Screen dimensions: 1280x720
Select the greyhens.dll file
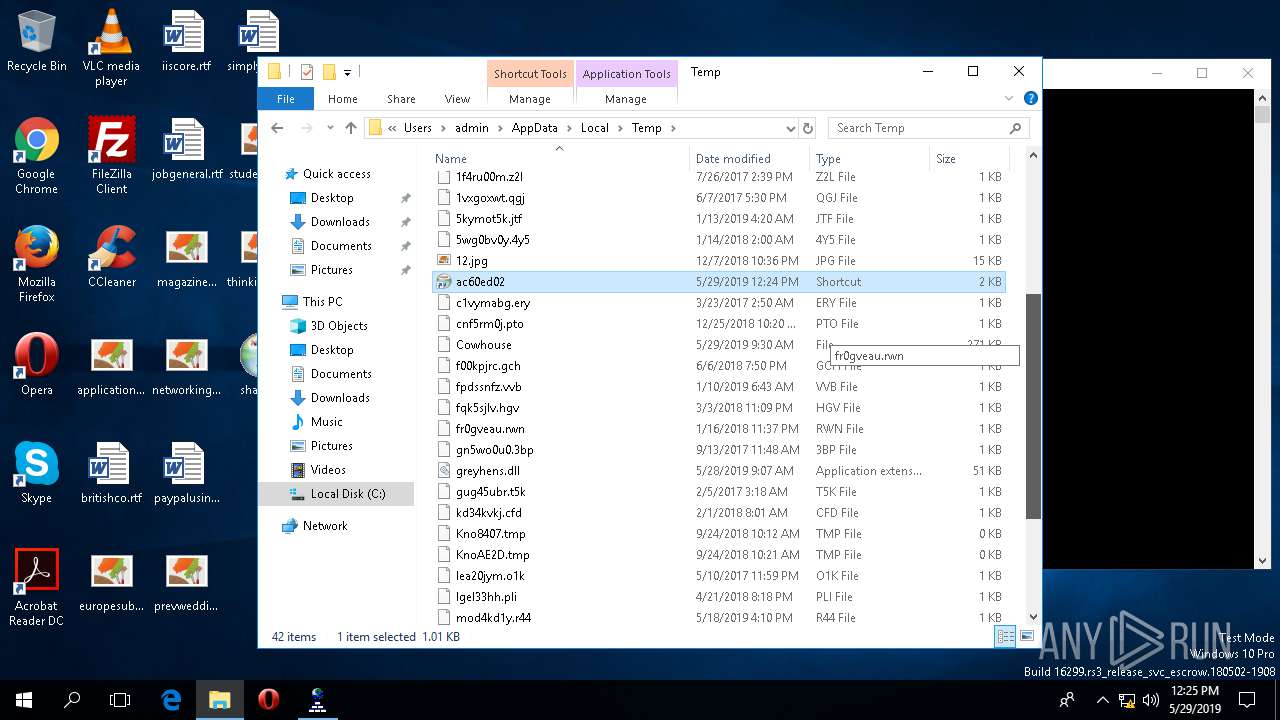point(719,471)
